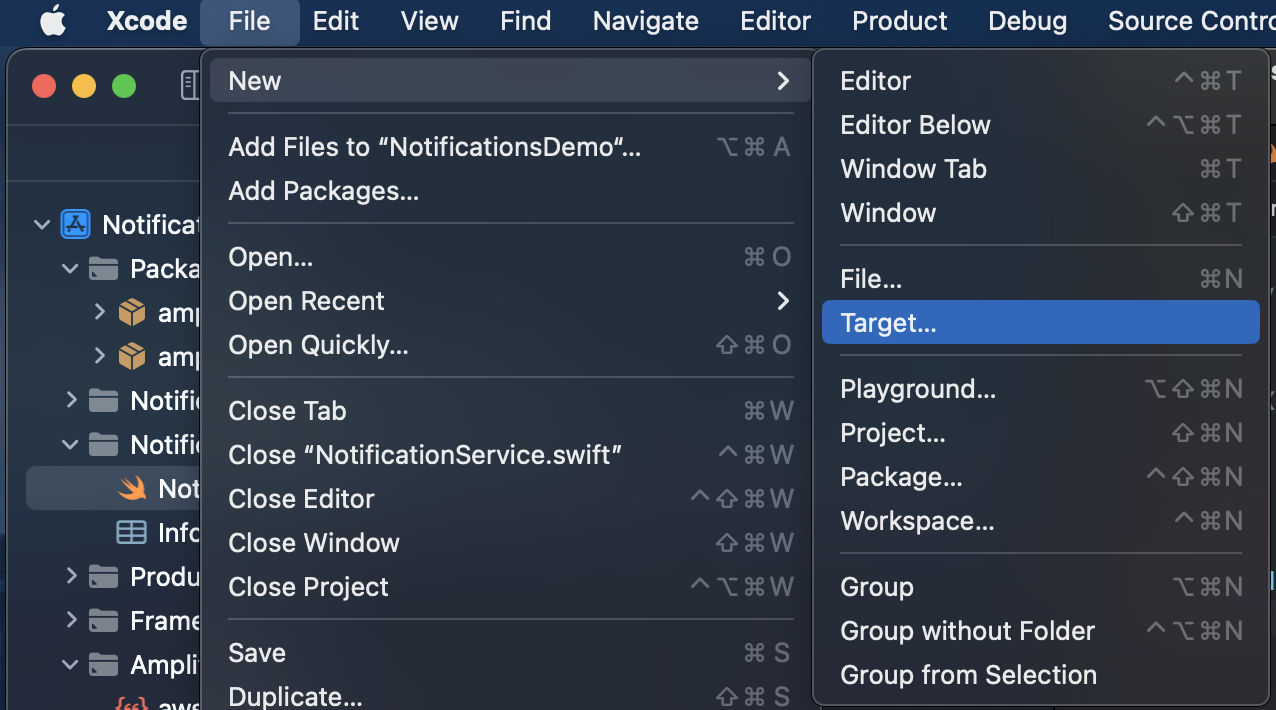The height and width of the screenshot is (710, 1276).
Task: Select the Info plist table icon
Action: coord(132,533)
